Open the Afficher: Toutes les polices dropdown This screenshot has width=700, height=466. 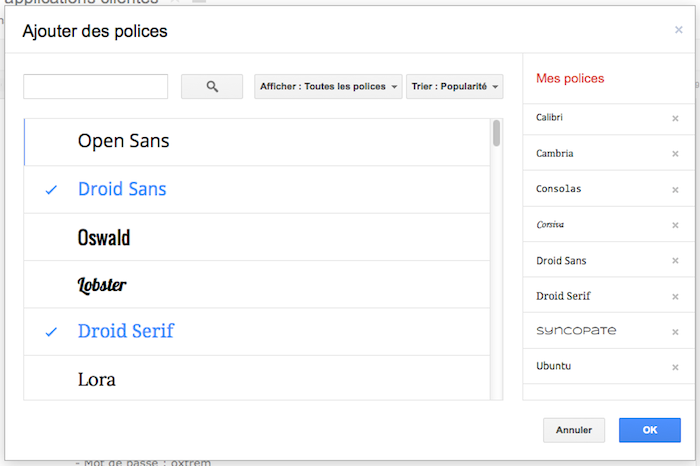[x=328, y=87]
